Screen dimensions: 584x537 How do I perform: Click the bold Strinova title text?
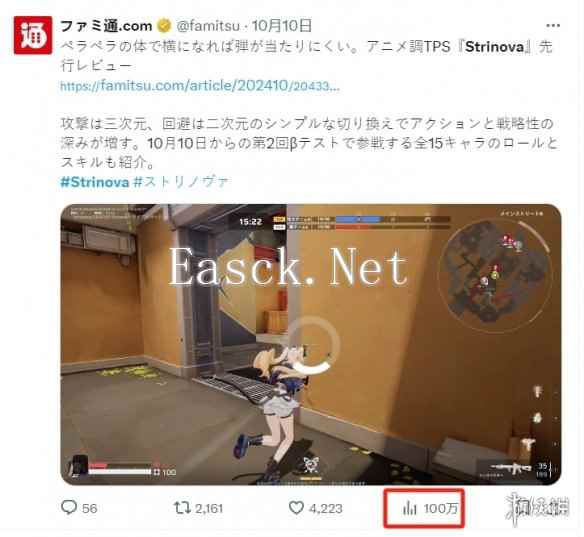(x=495, y=47)
